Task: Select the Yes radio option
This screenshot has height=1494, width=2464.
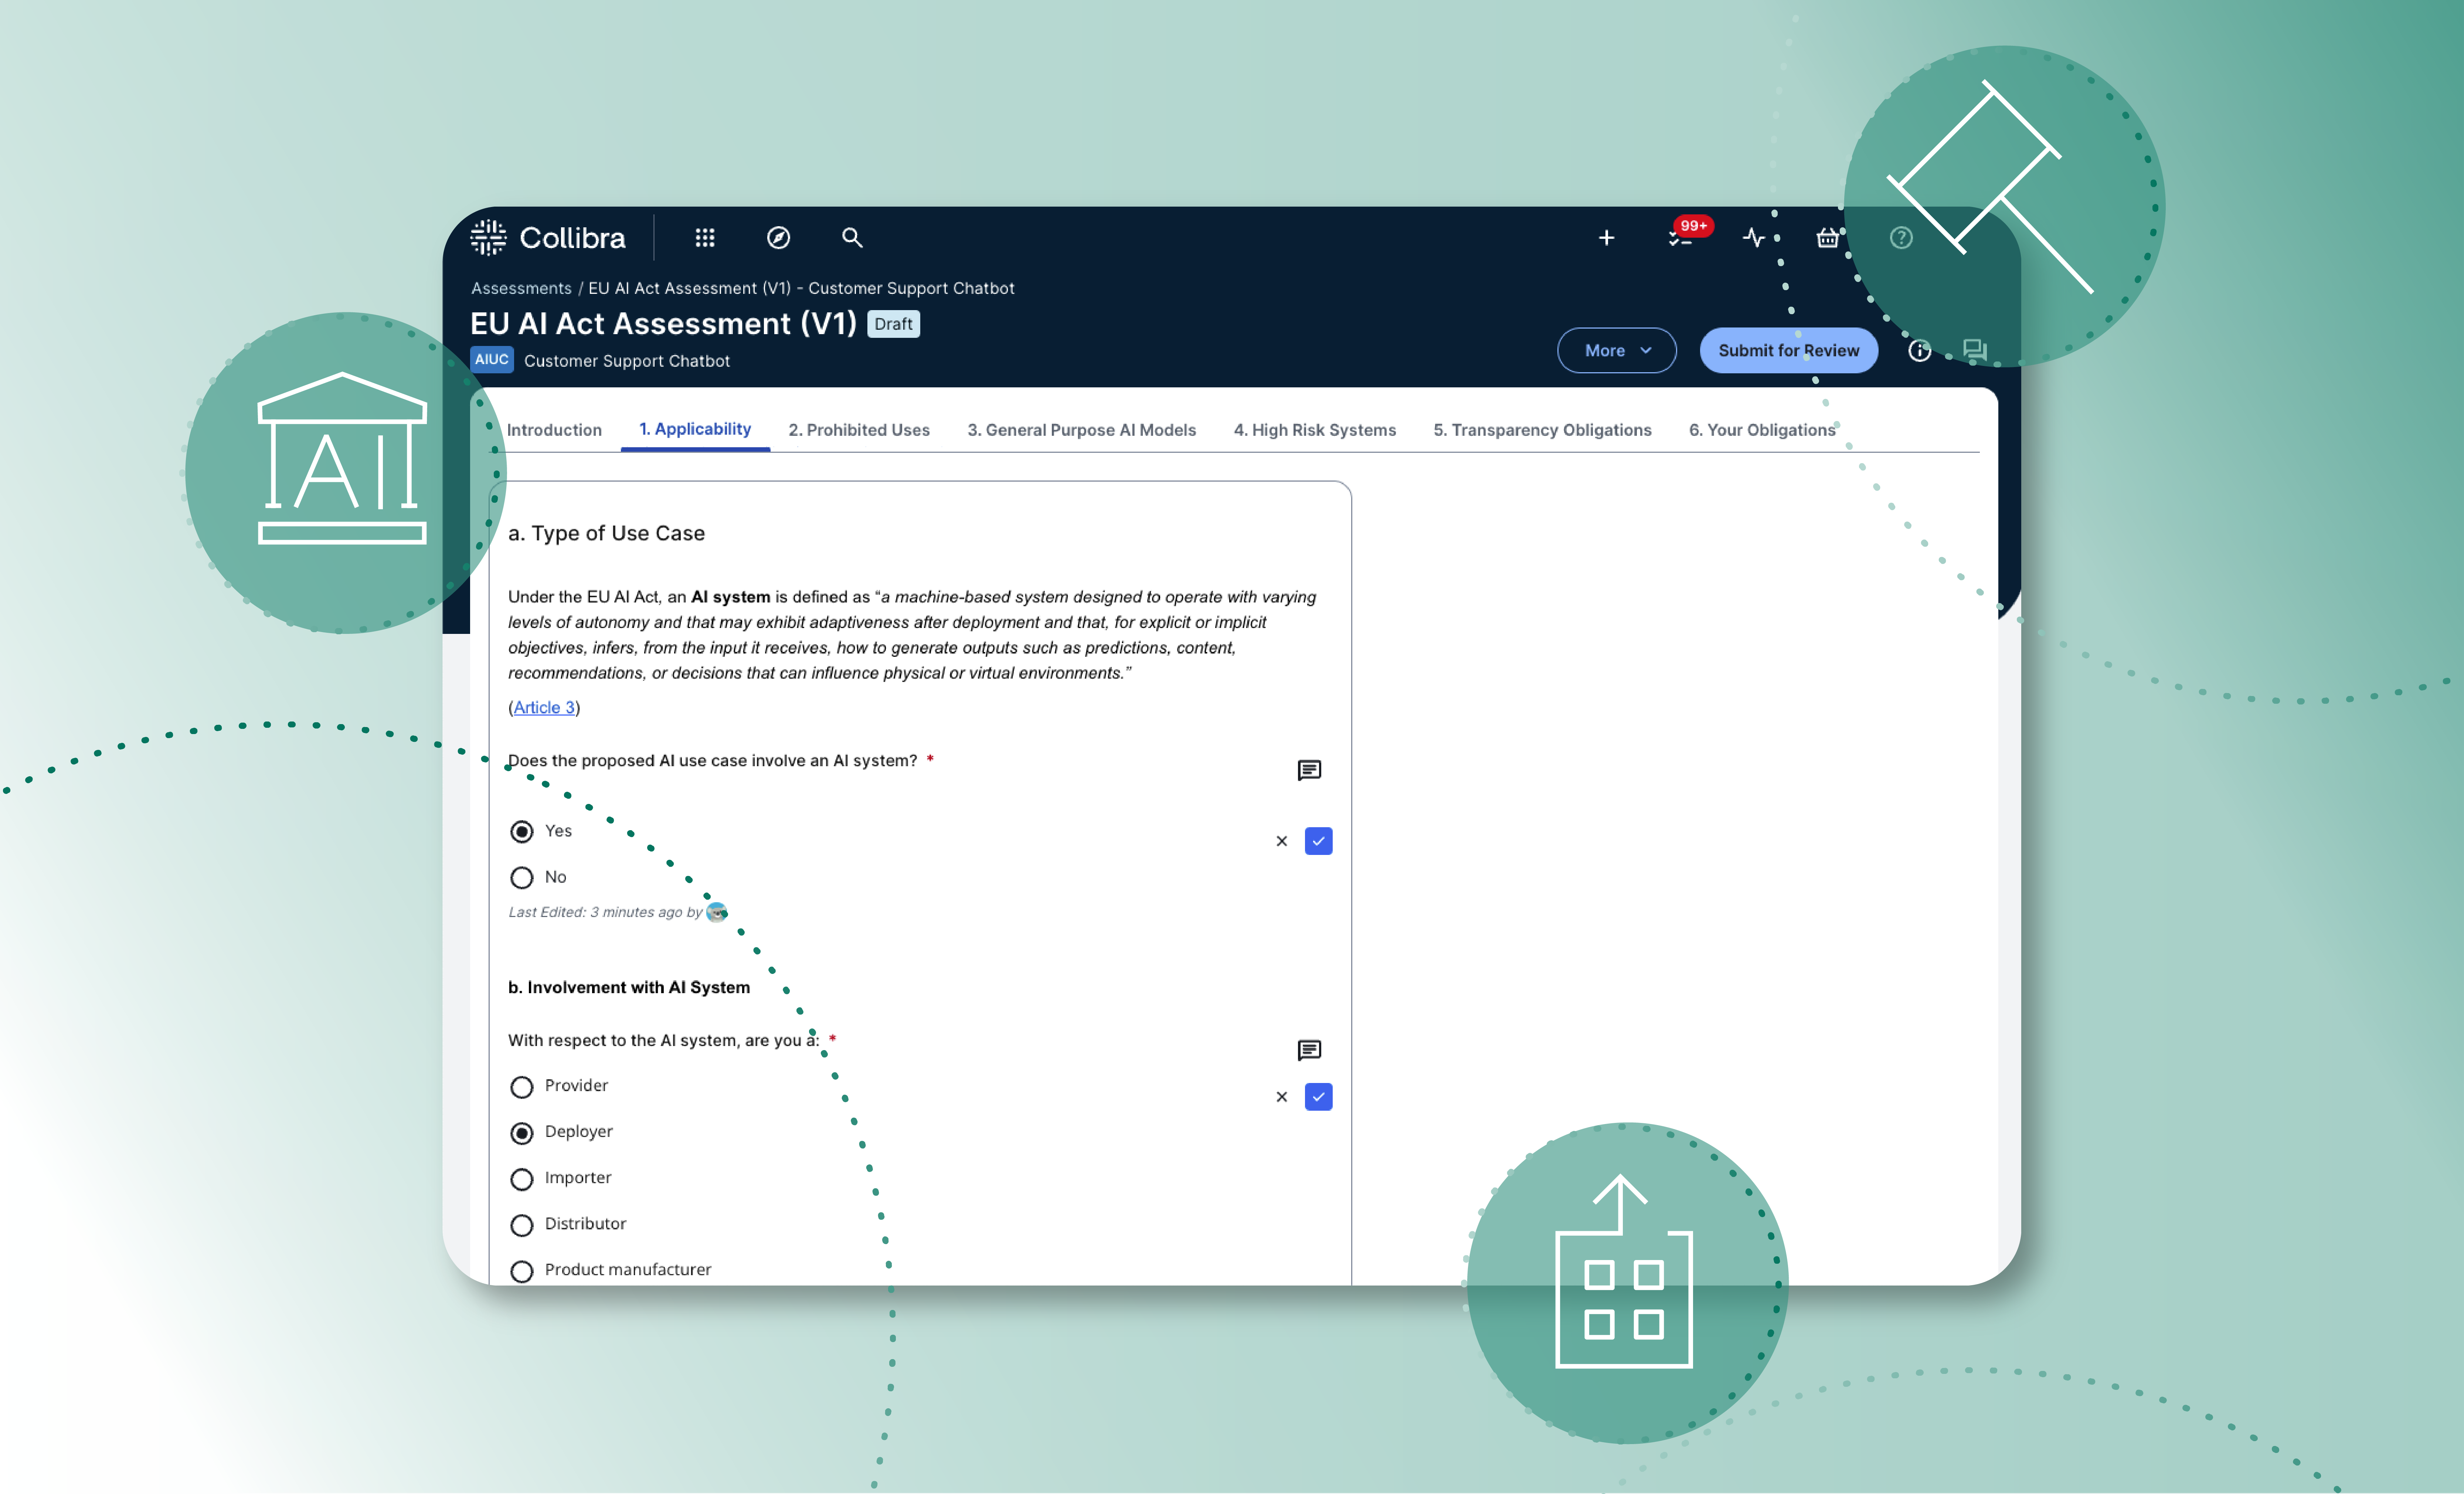Action: (x=522, y=832)
